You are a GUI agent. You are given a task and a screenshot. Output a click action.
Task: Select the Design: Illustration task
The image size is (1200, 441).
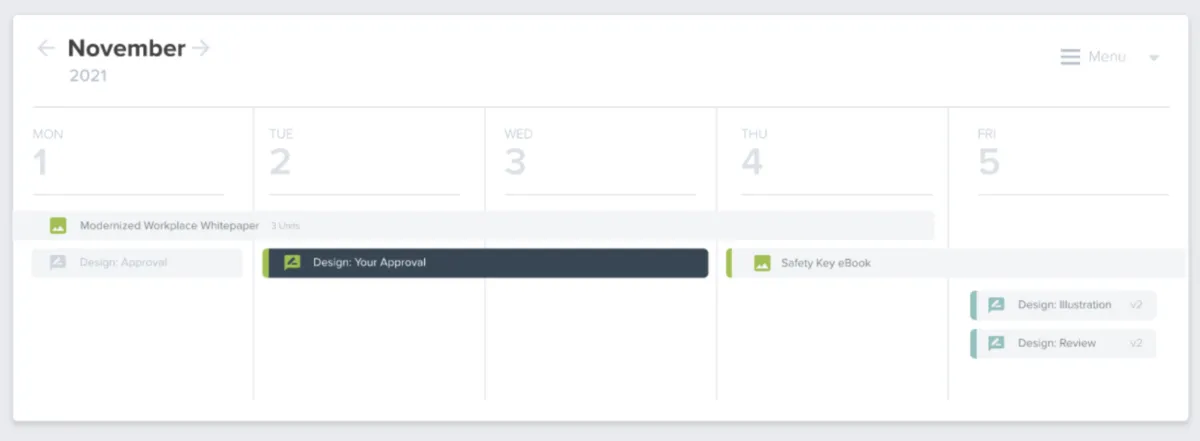coord(1064,305)
